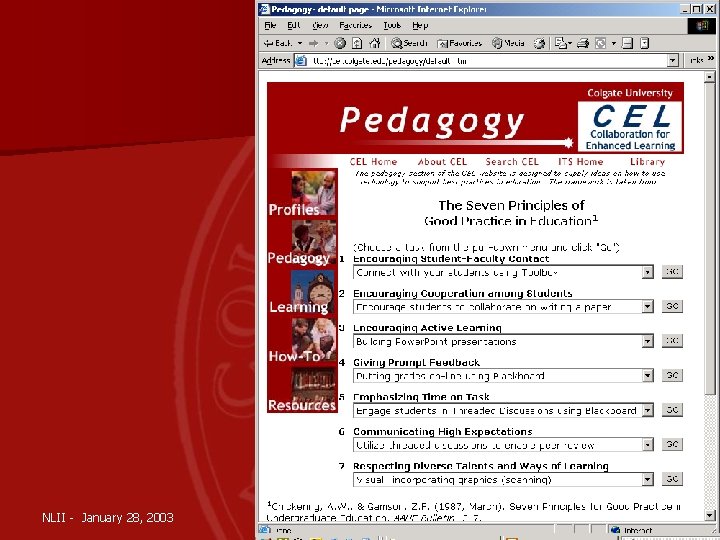Viewport: 720px width, 540px height.
Task: Click the page scrollbar down arrow
Action: pos(709,515)
